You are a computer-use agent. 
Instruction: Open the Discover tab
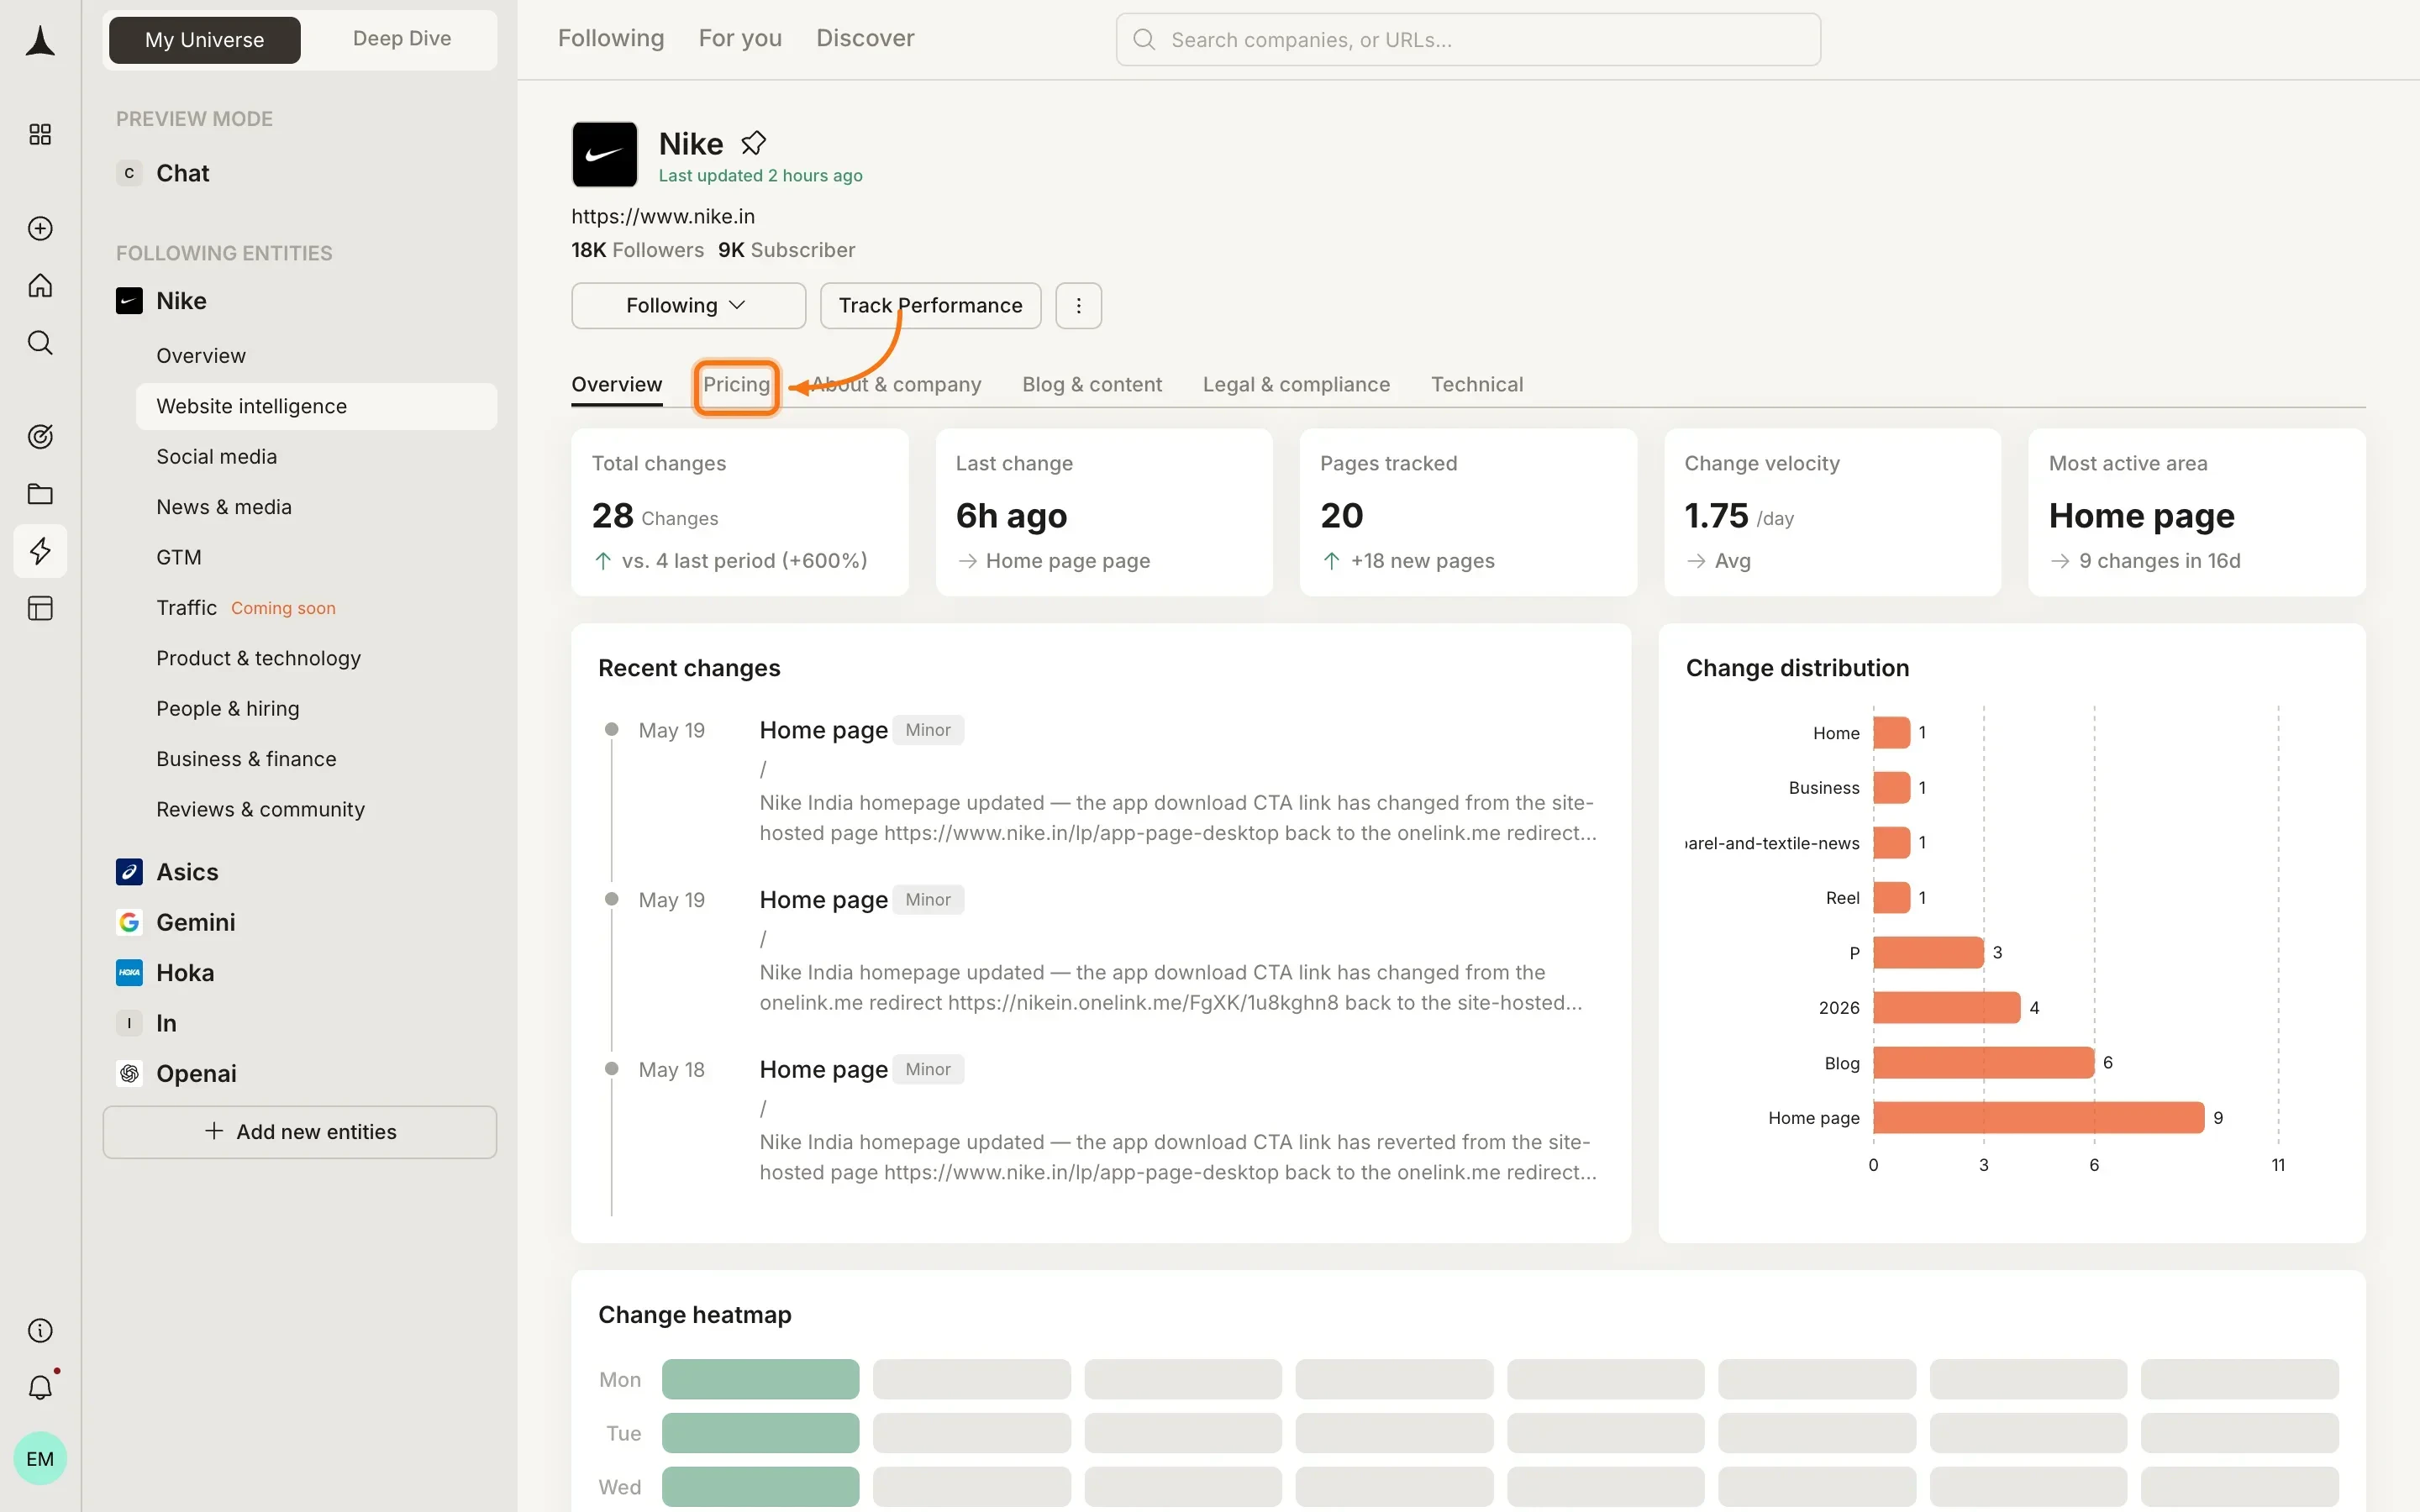[865, 38]
